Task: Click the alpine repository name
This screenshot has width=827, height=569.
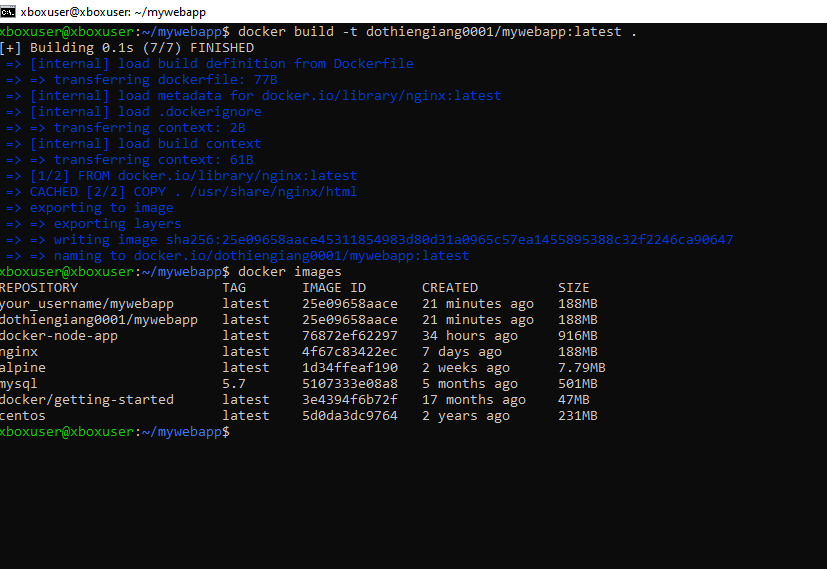Action: point(24,368)
